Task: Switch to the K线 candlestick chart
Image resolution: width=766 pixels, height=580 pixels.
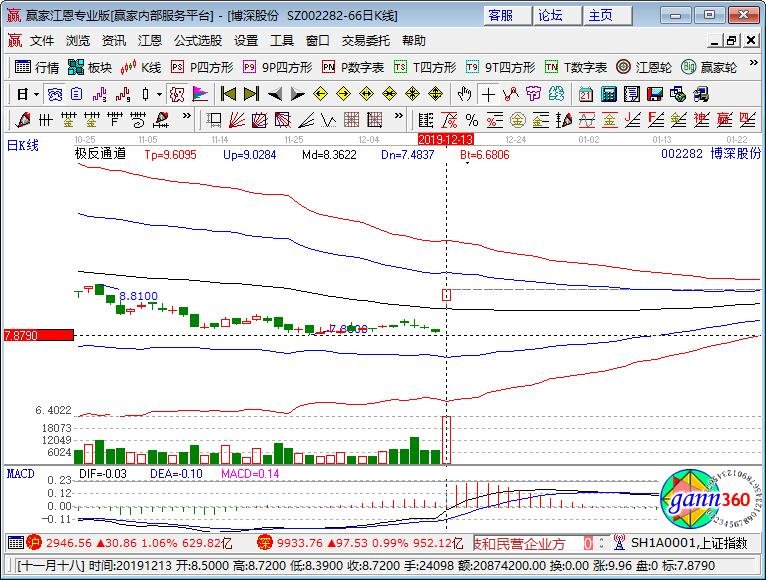Action: [x=141, y=67]
